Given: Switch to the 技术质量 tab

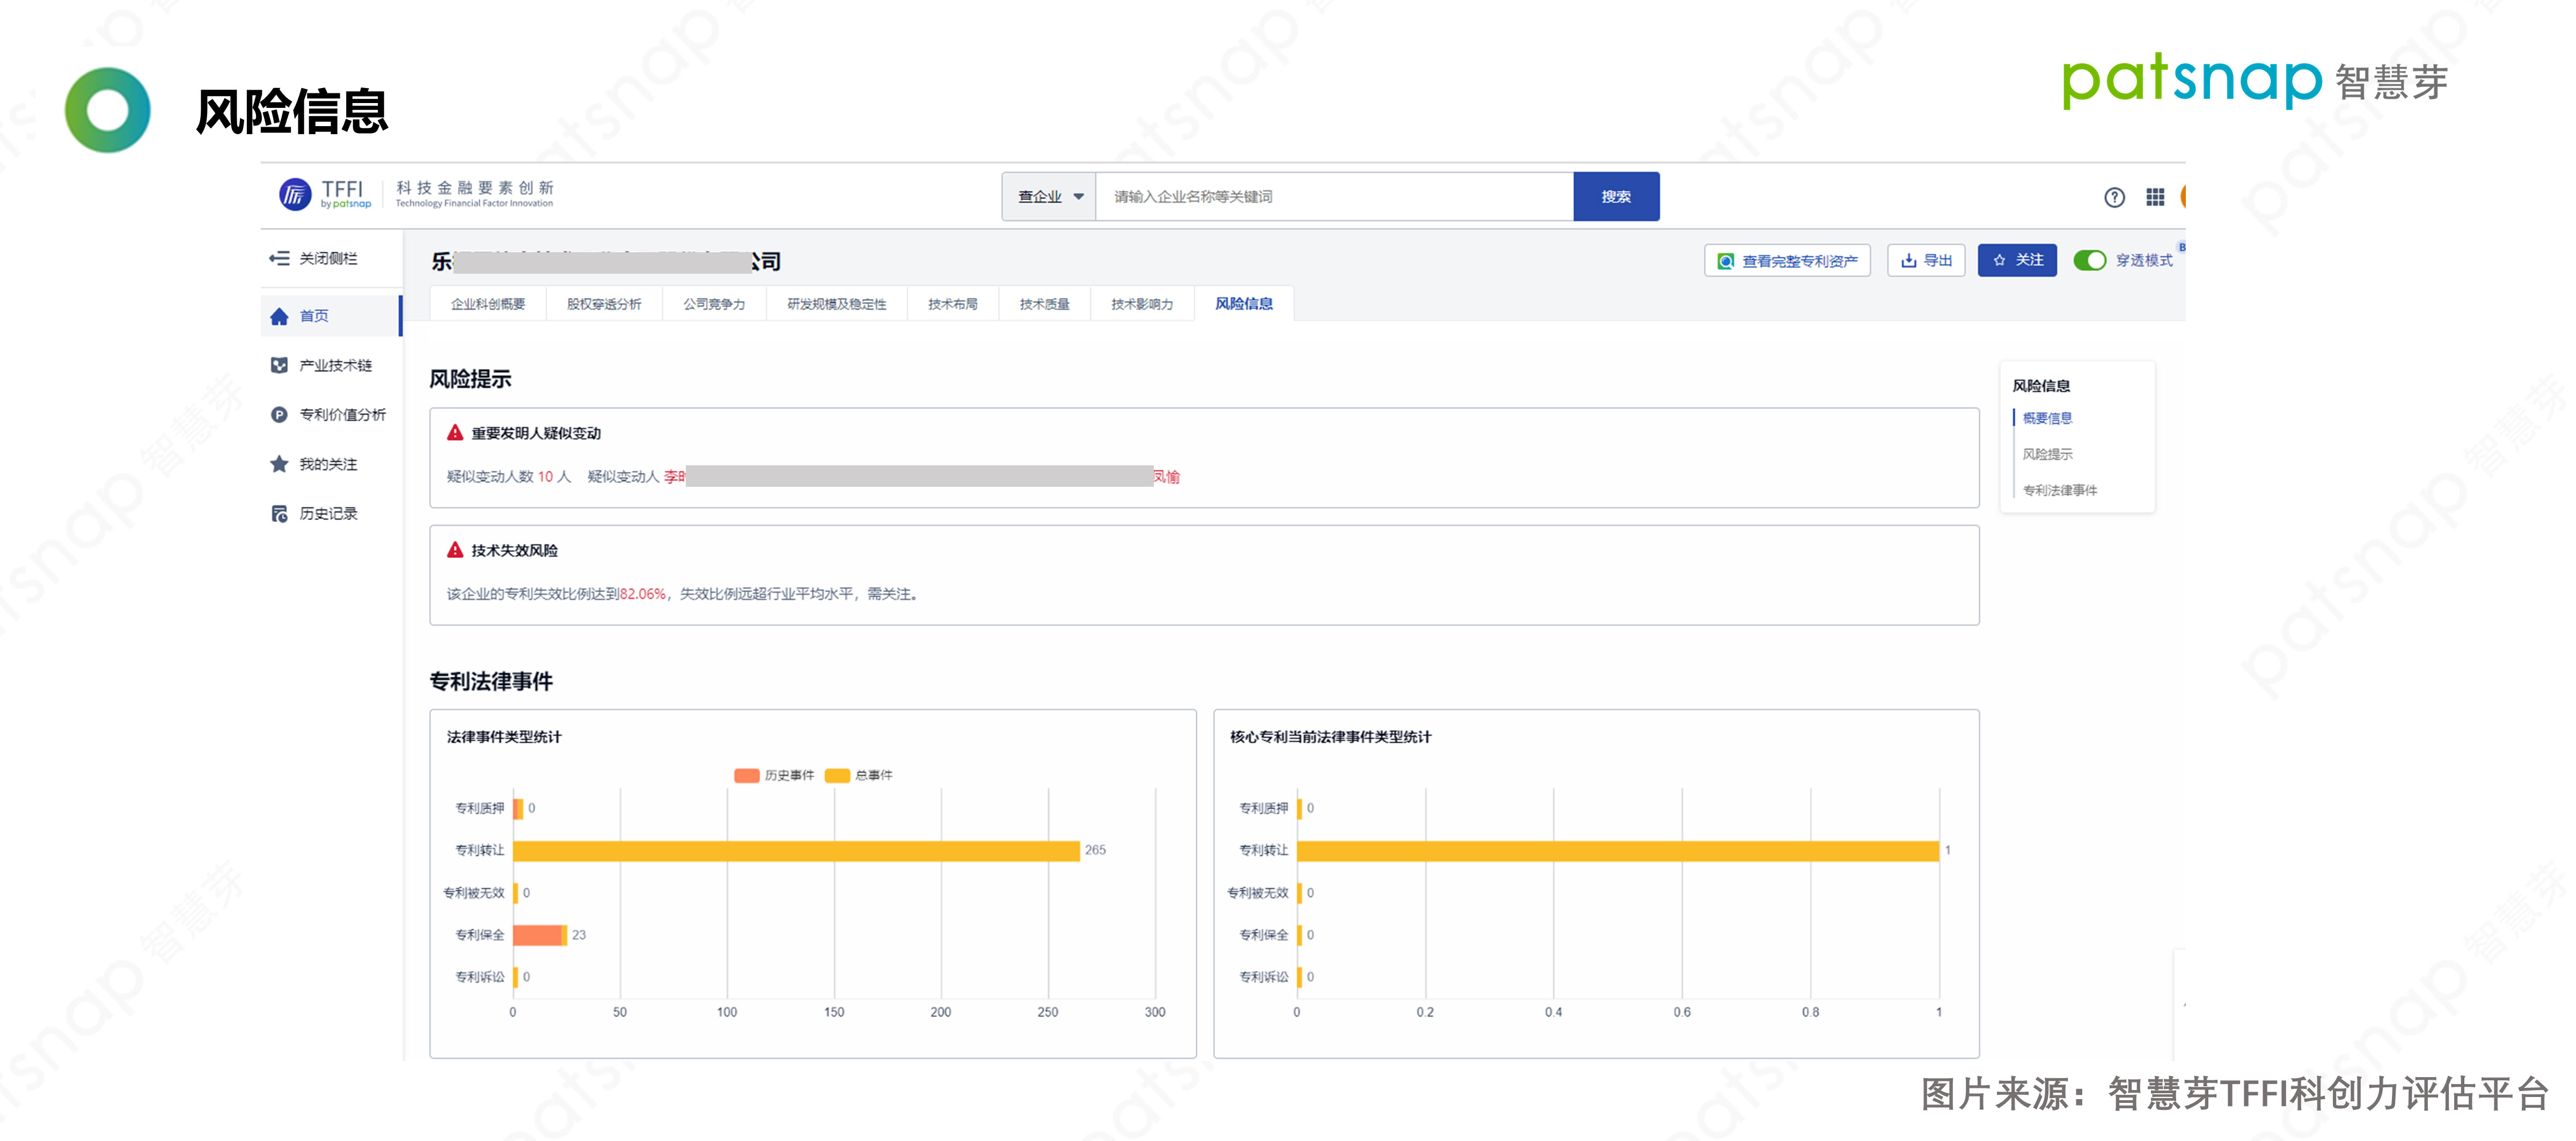Looking at the screenshot, I should point(1045,304).
